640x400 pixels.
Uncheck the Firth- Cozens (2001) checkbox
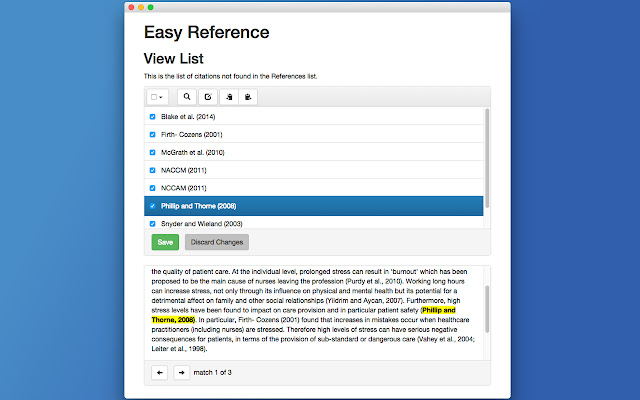tap(153, 134)
